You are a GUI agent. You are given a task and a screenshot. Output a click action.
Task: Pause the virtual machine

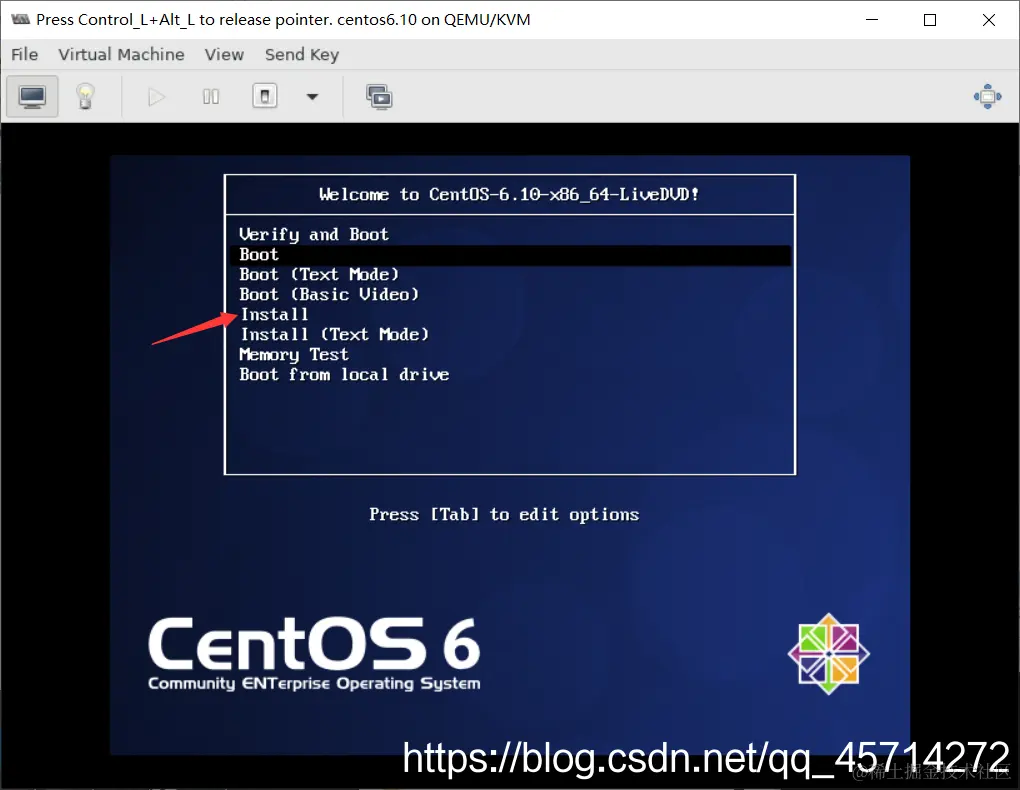coord(211,97)
